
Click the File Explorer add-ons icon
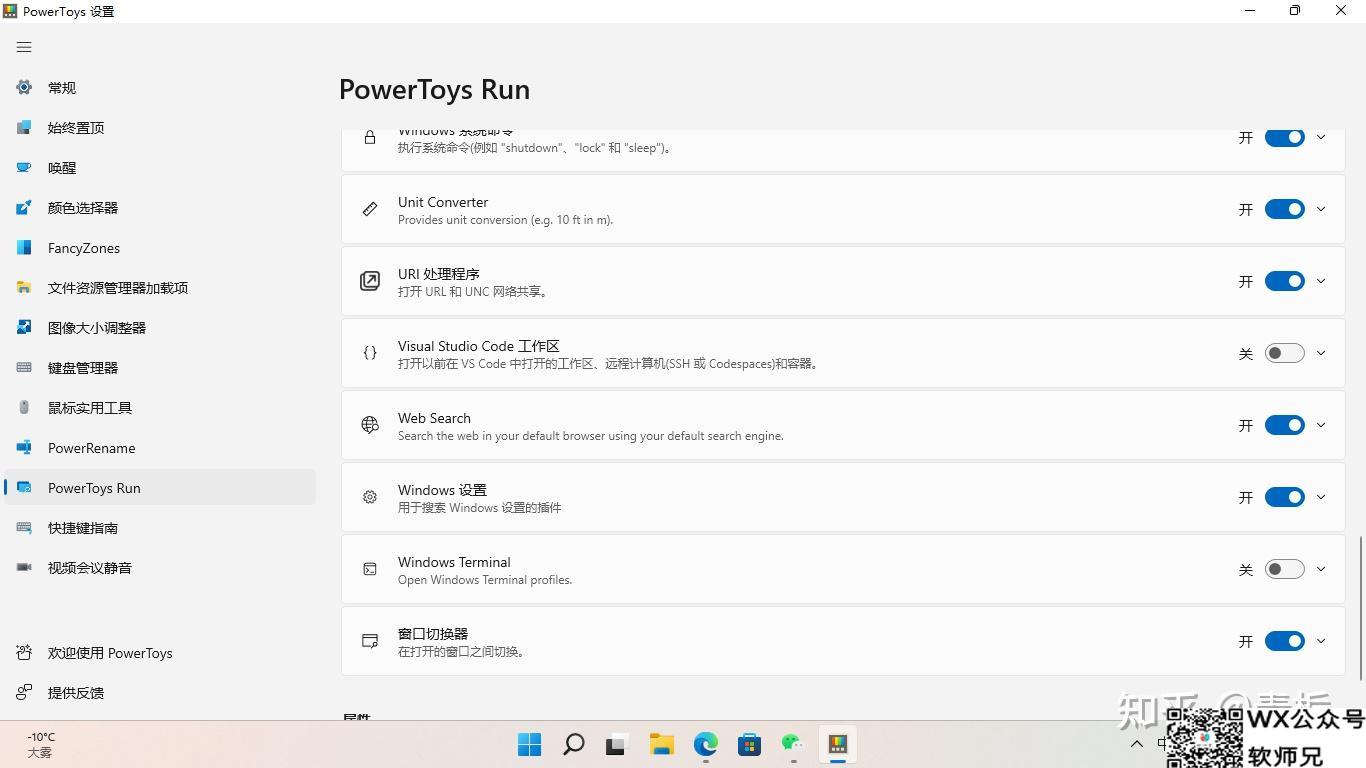coord(24,288)
